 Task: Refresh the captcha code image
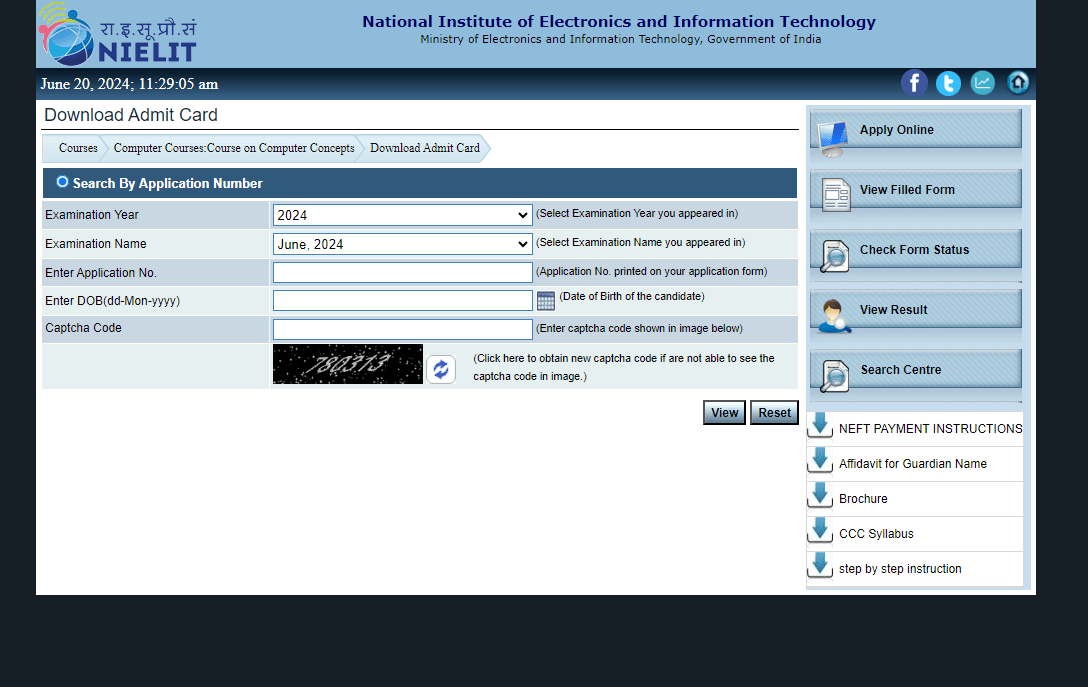(x=441, y=370)
